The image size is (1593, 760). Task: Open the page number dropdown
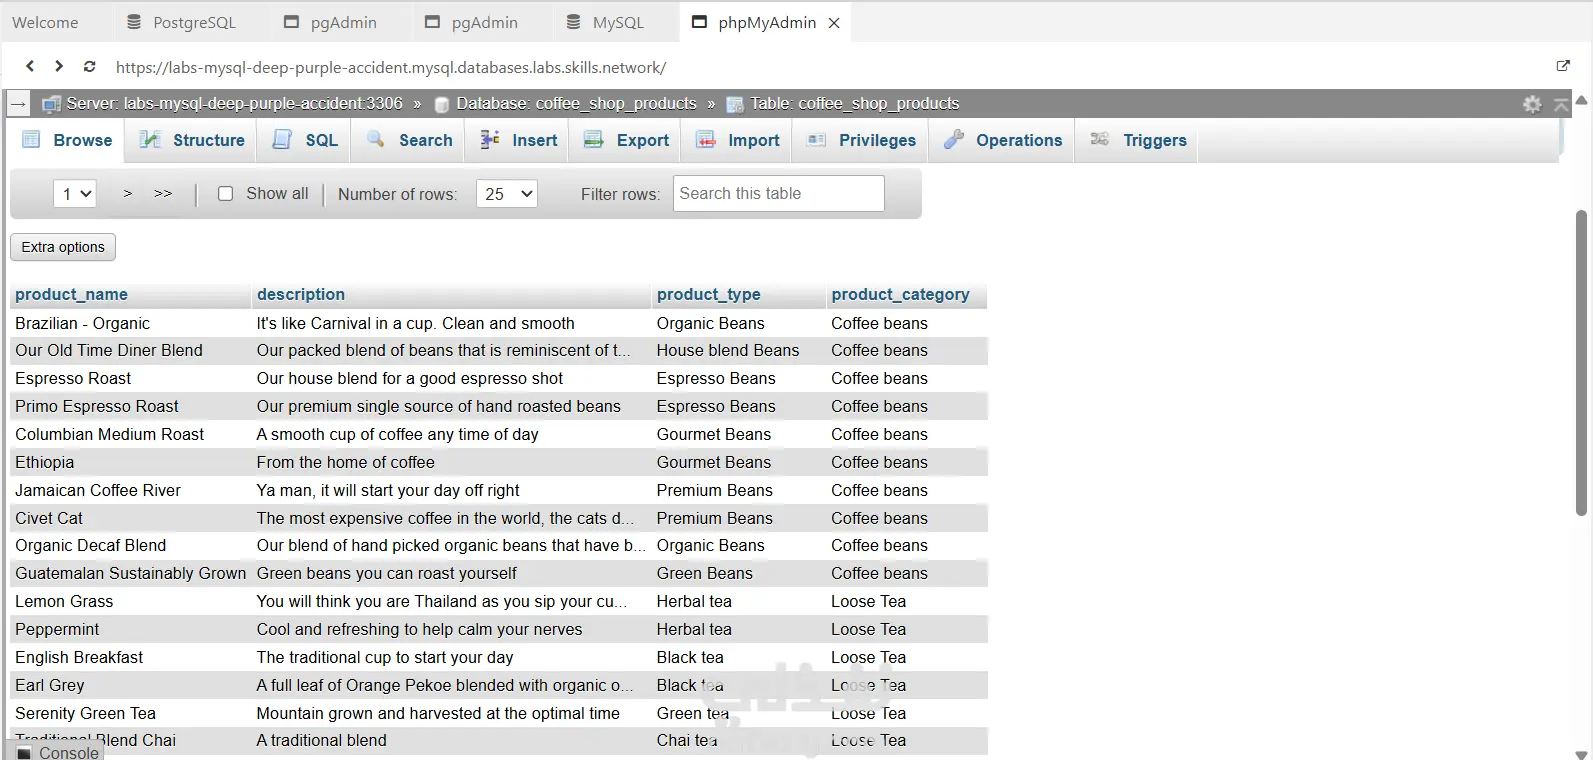click(x=74, y=194)
